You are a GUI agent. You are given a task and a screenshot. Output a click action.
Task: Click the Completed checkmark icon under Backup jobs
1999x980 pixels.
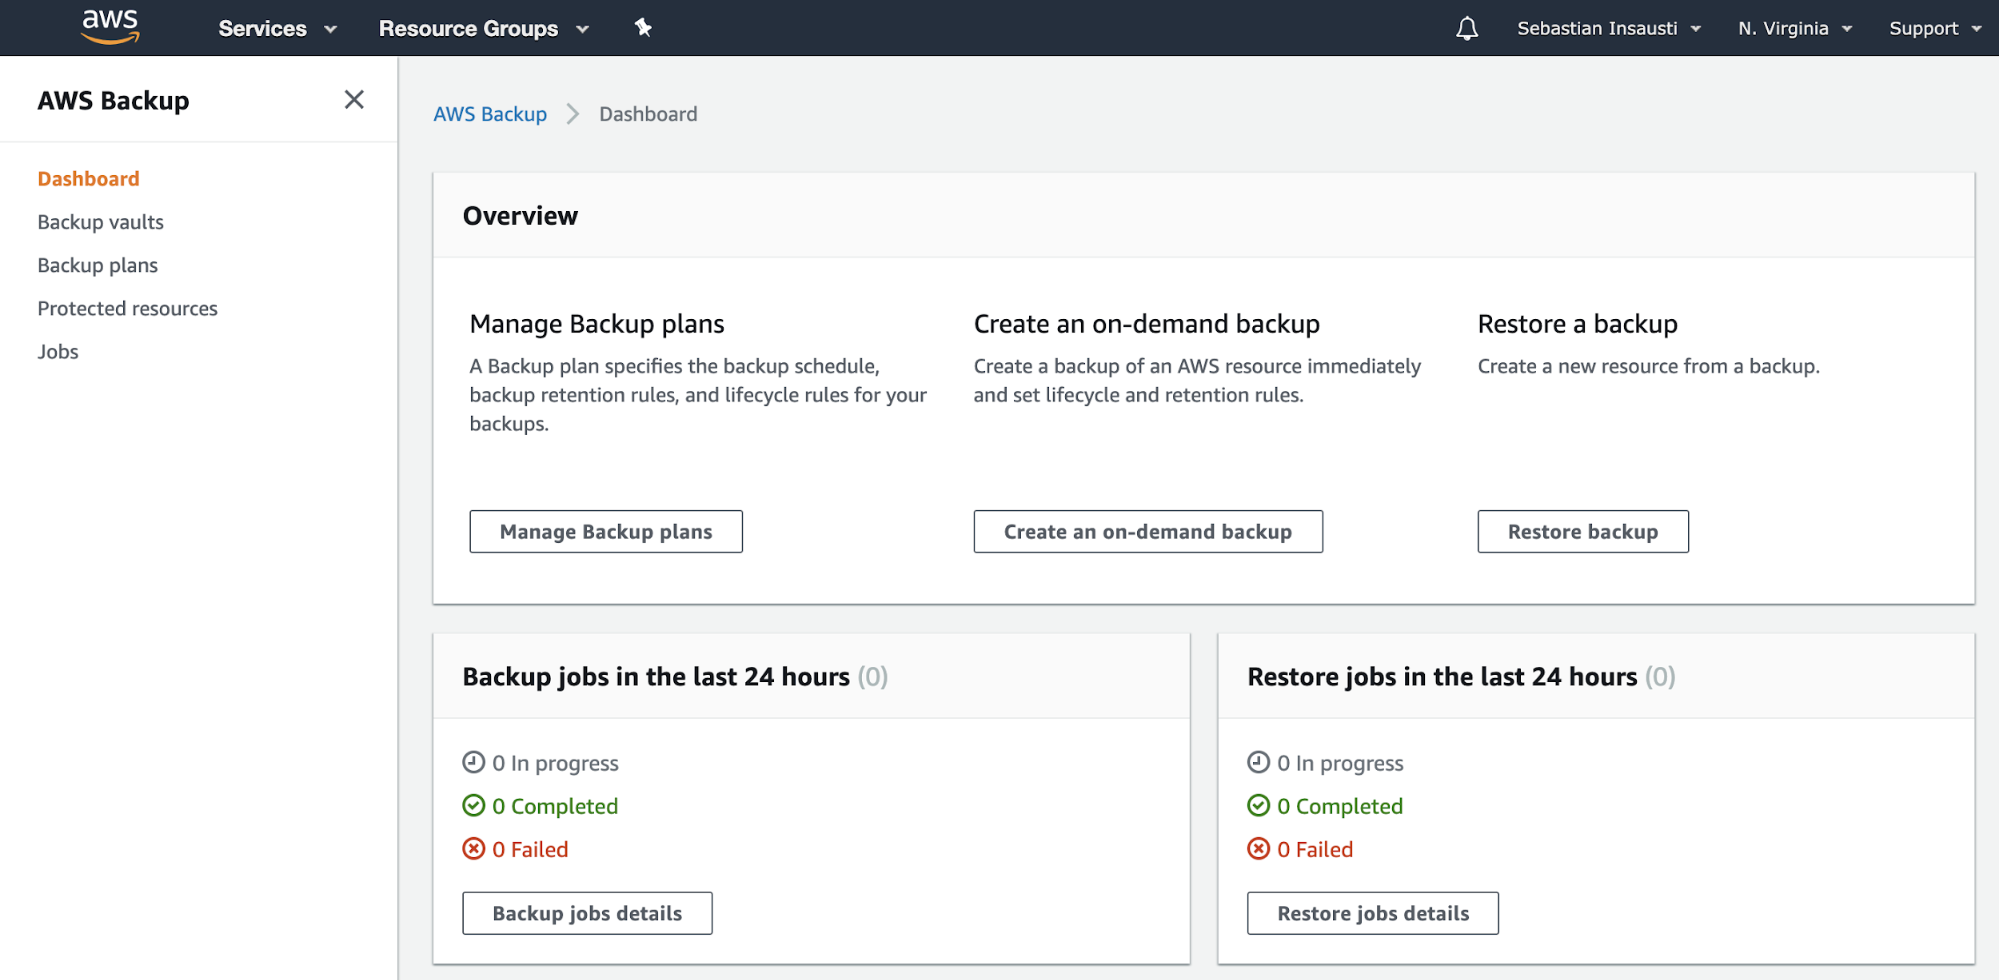(x=474, y=806)
